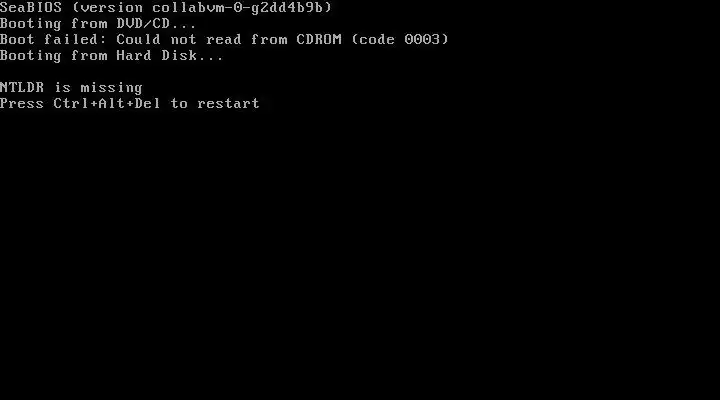
Task: Click the '(code 0003)' error code
Action: point(400,39)
